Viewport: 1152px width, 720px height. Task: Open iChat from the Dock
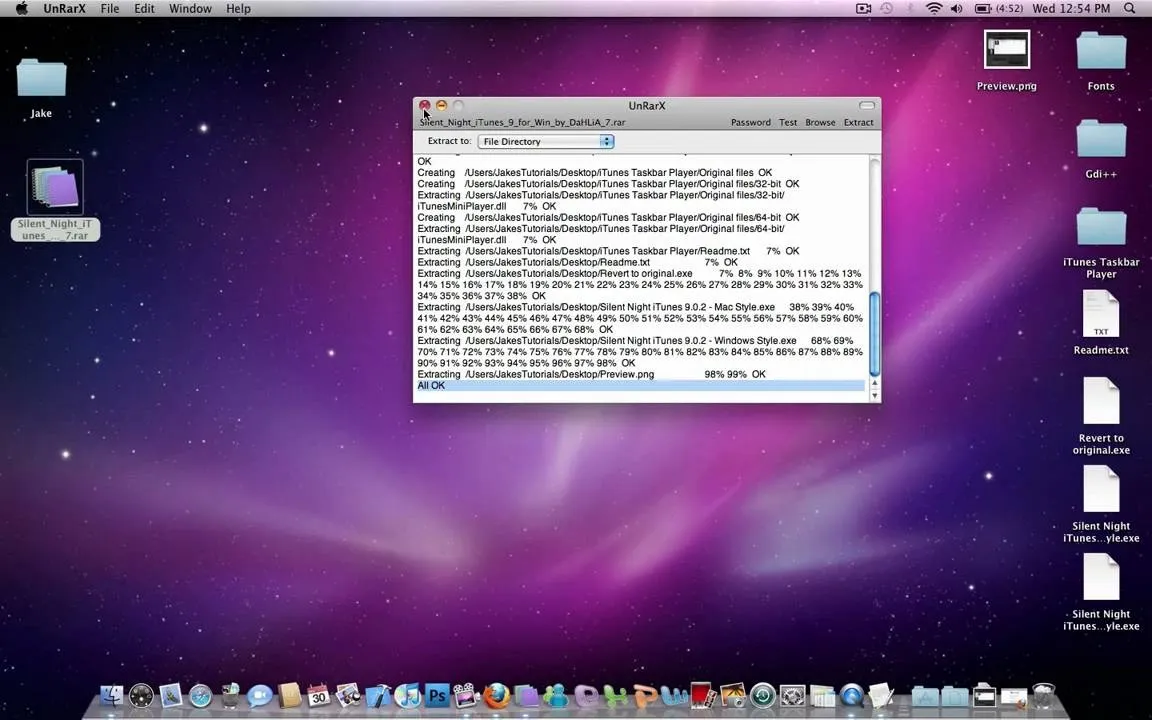tap(259, 695)
